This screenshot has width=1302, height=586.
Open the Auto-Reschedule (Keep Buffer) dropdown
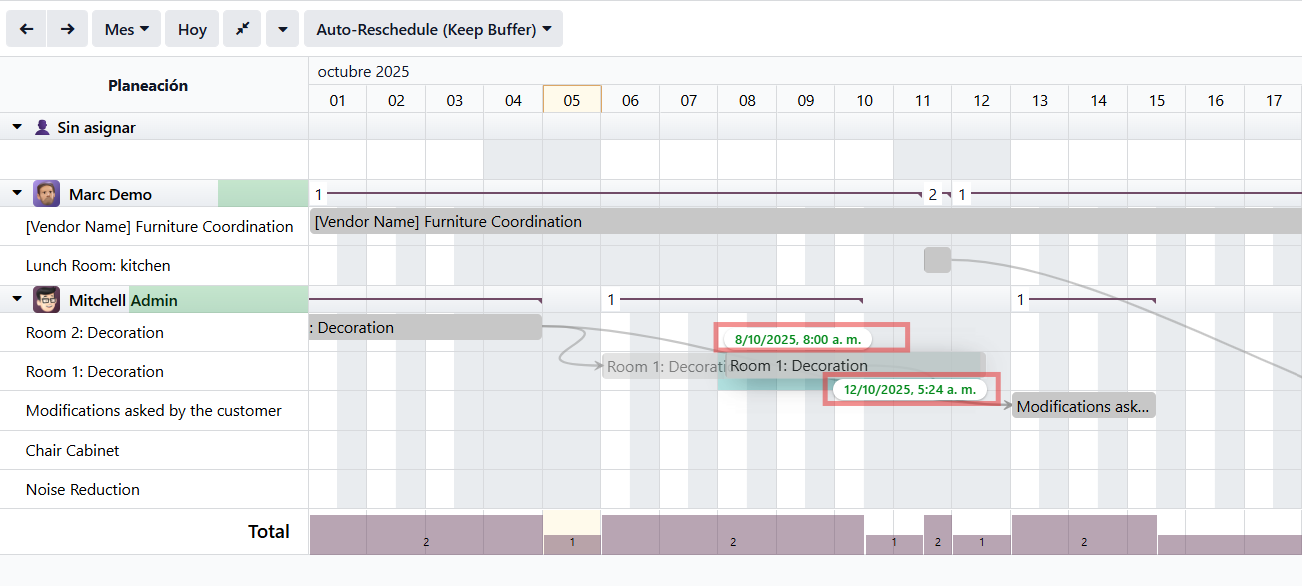click(433, 29)
